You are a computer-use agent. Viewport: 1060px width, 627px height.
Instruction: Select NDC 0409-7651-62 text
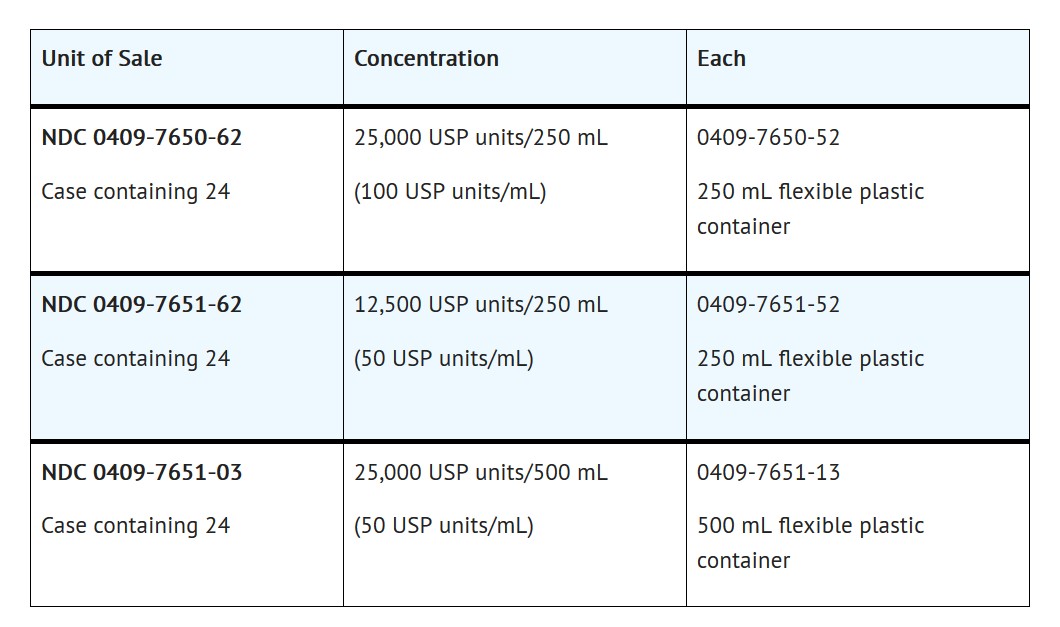pos(141,305)
